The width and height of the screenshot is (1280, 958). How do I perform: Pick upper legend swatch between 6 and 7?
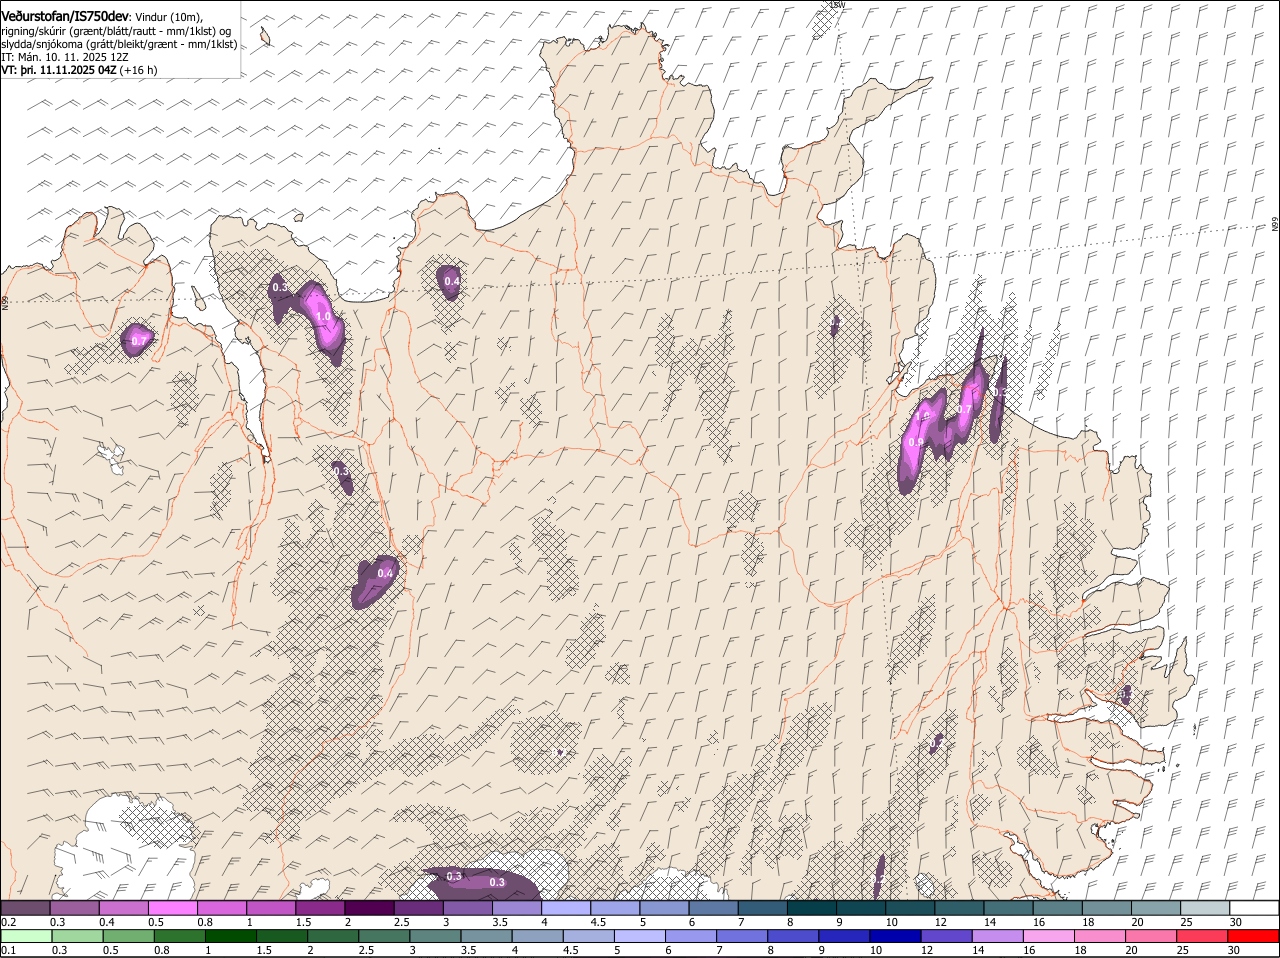(x=714, y=907)
